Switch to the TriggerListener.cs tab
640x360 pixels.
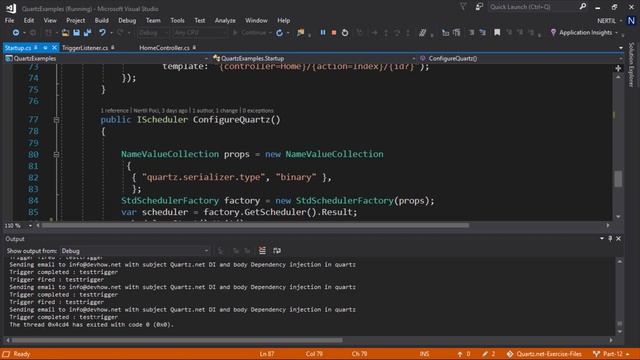pos(85,48)
